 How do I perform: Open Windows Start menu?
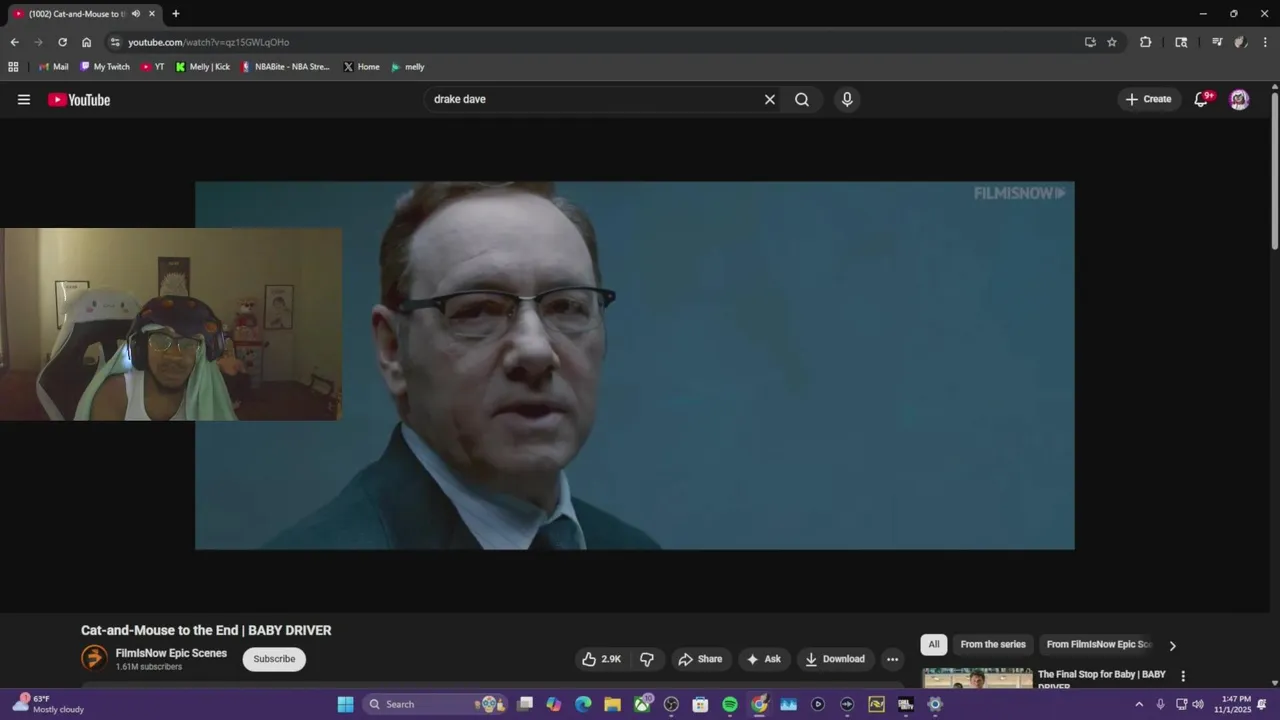[345, 704]
